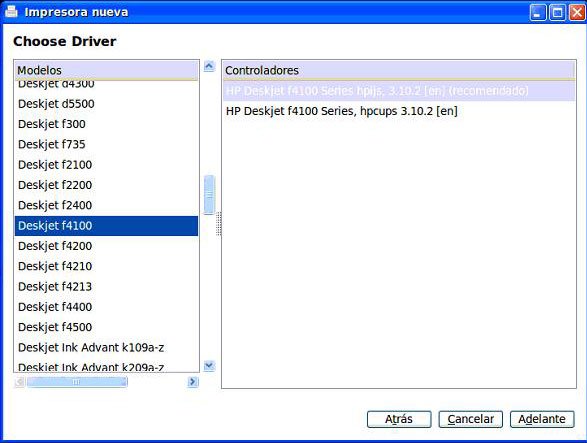Select model Deskjet f300
587x443 pixels.
106,124
